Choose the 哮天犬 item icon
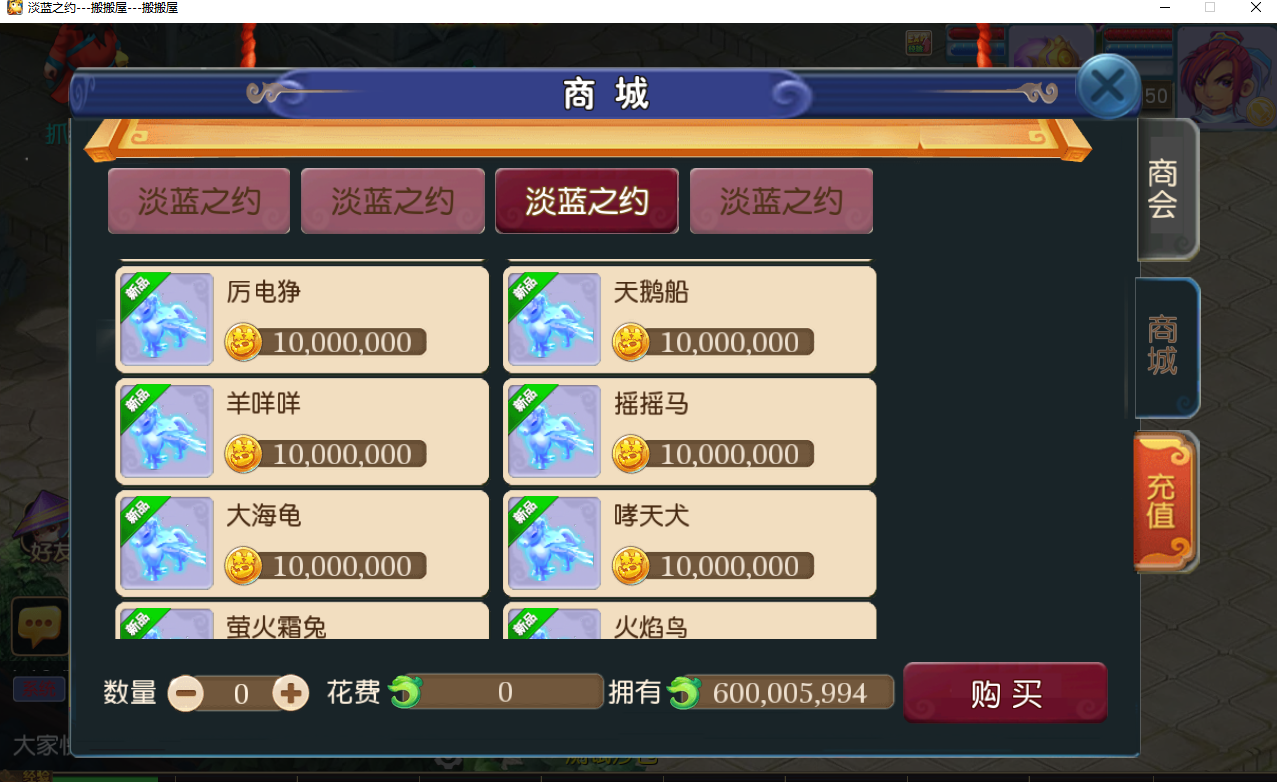1277x782 pixels. click(x=554, y=543)
